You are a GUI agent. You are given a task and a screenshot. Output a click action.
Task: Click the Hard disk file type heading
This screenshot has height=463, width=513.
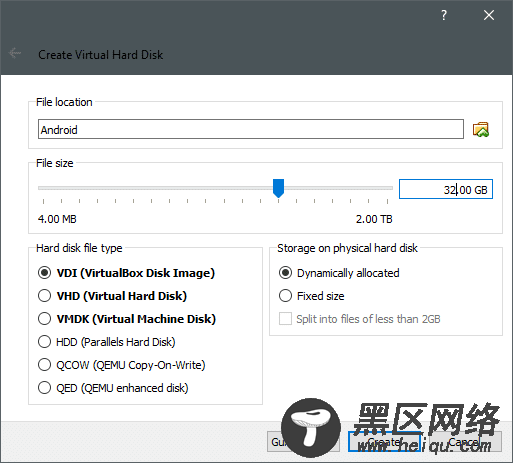tap(79, 248)
